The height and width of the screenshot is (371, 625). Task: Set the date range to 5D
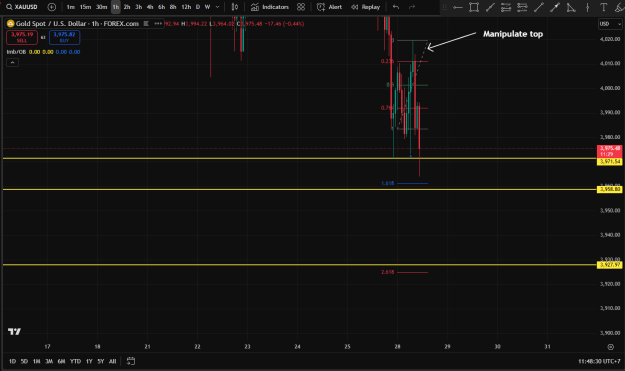click(24, 361)
